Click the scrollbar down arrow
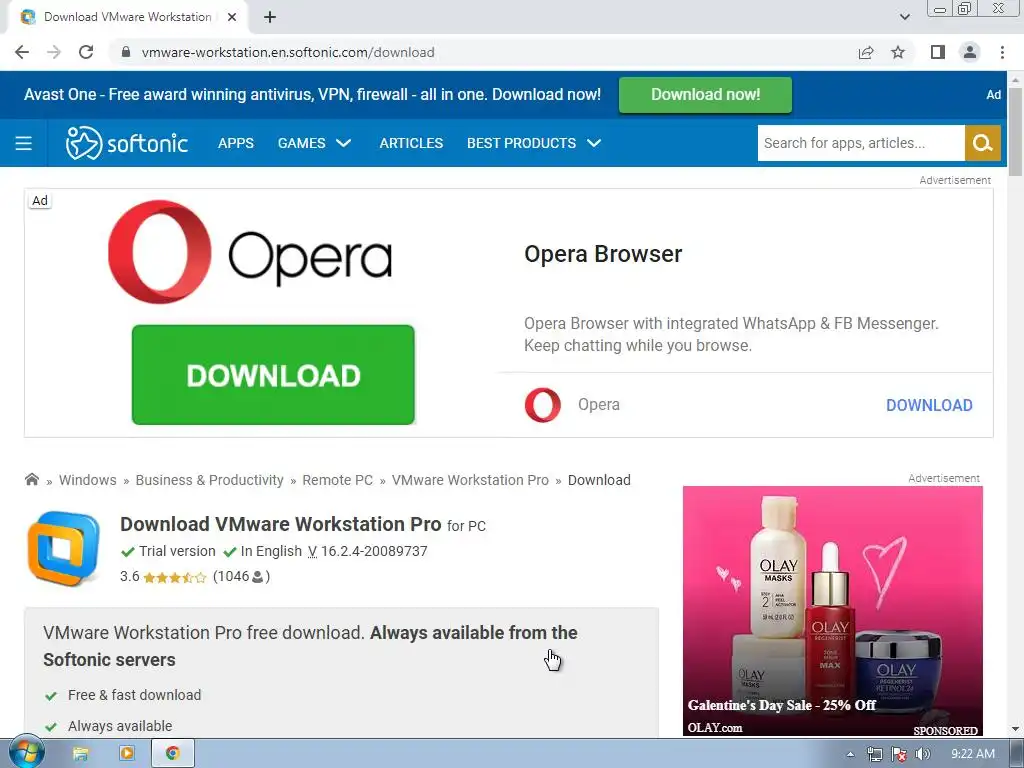 [x=1016, y=729]
